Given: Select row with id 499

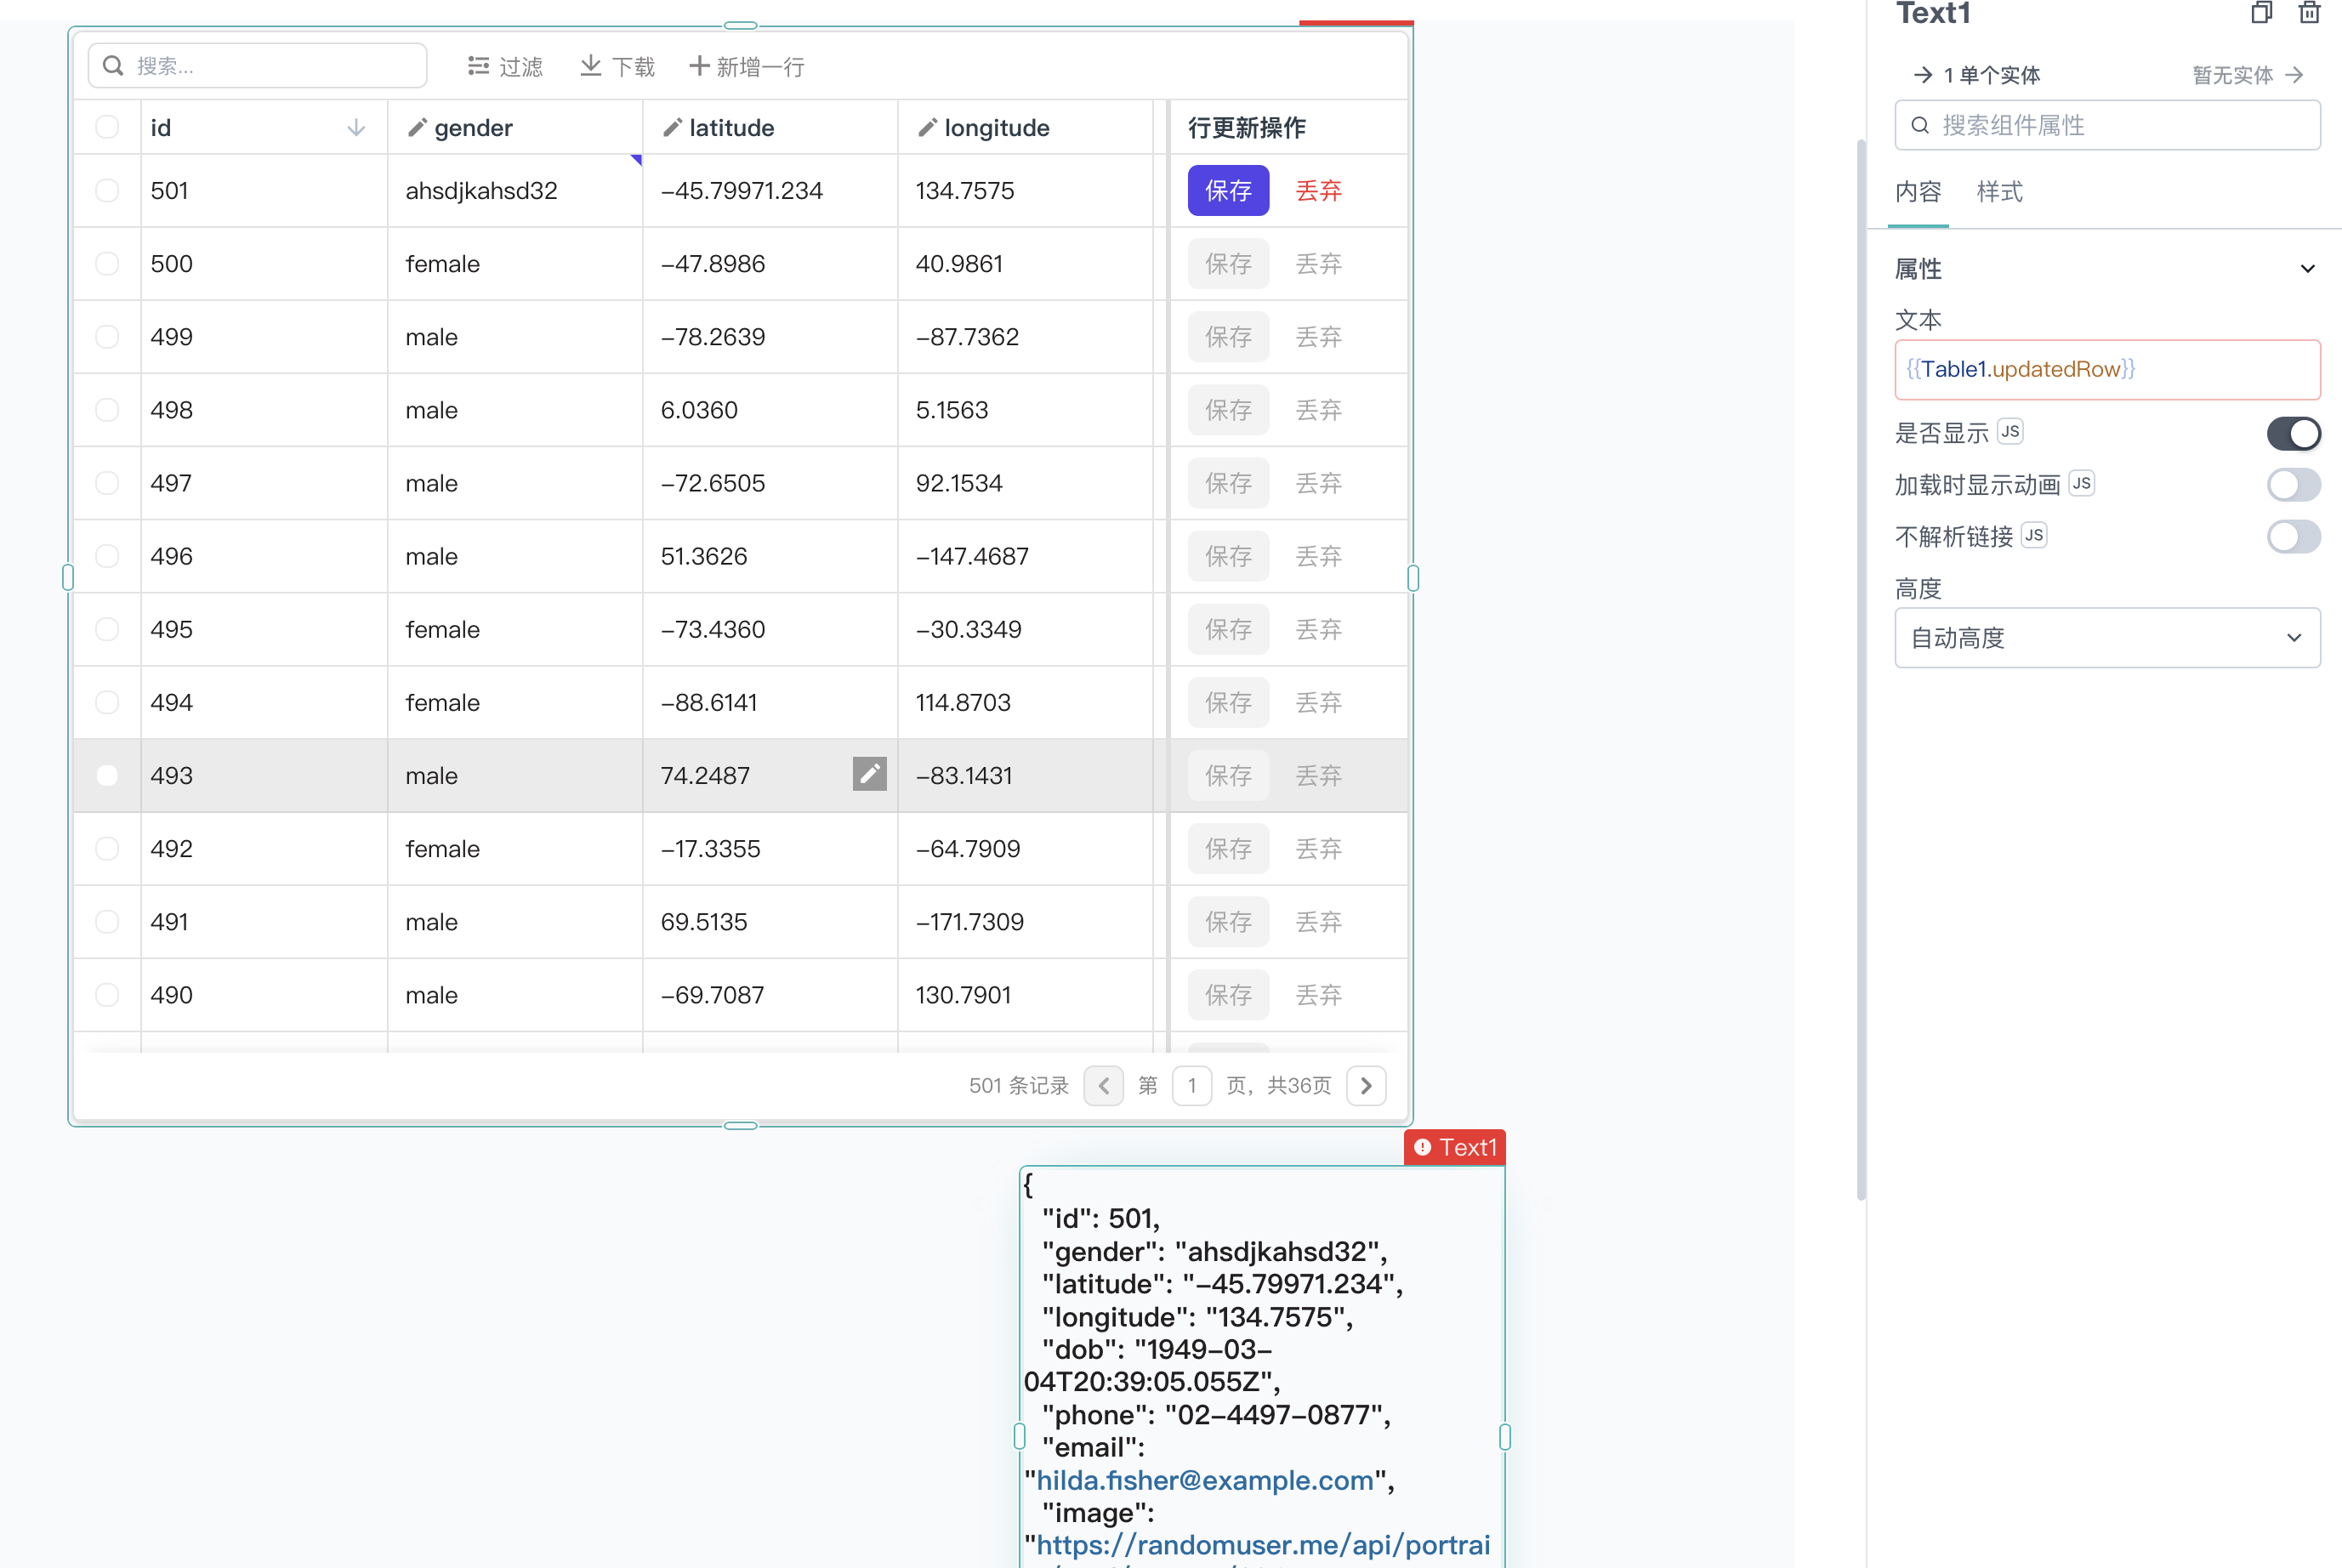Looking at the screenshot, I should coord(107,336).
